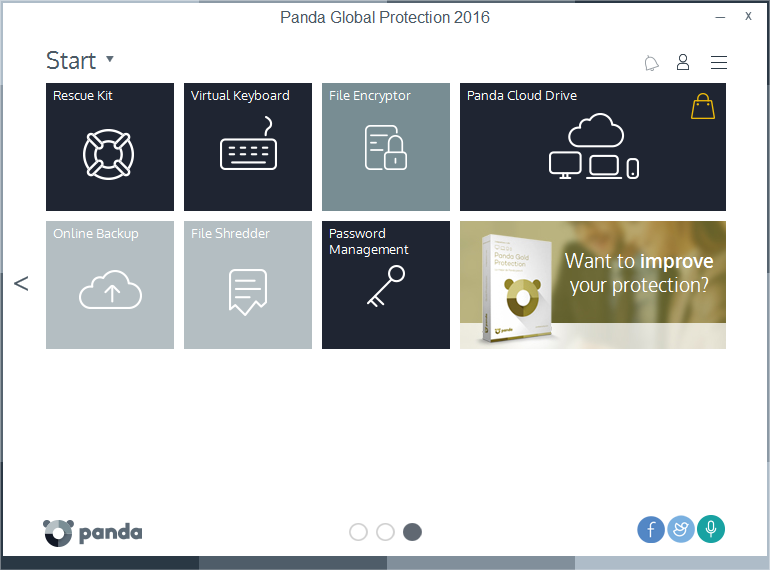Screen dimensions: 770x570
Task: Open the File Shredder tile
Action: point(248,285)
